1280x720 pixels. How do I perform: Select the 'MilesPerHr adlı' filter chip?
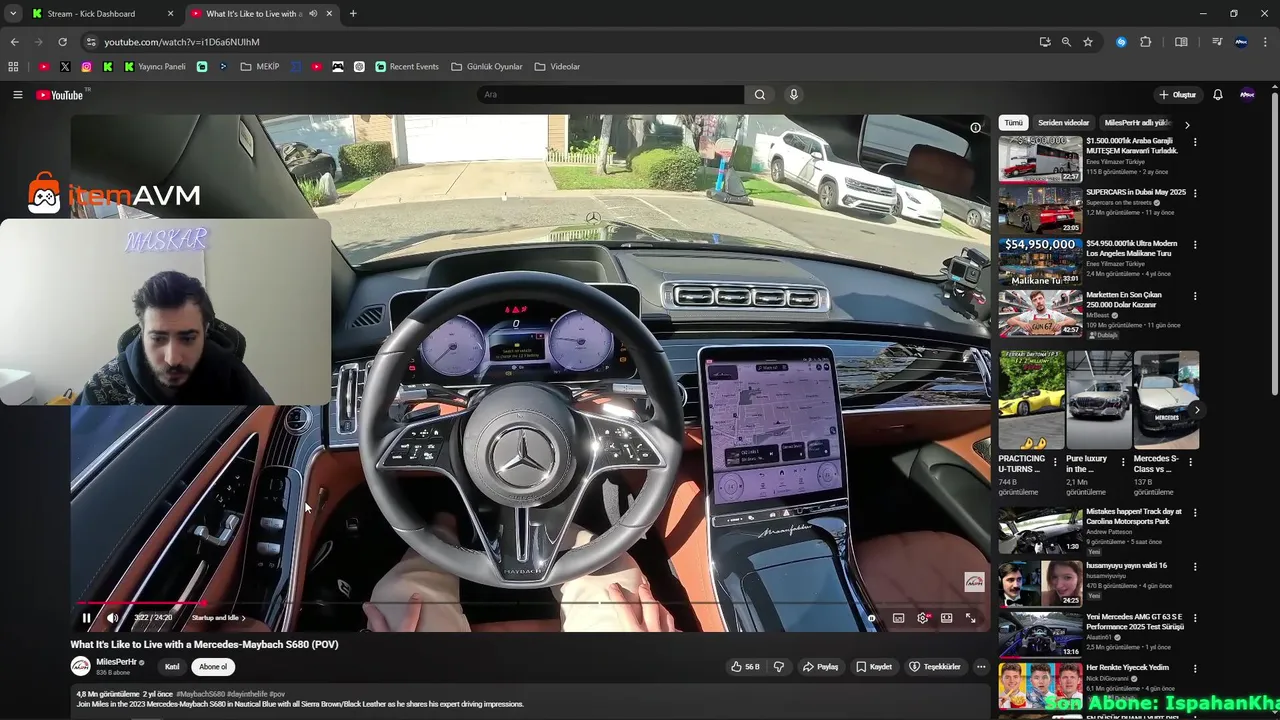tap(1137, 123)
